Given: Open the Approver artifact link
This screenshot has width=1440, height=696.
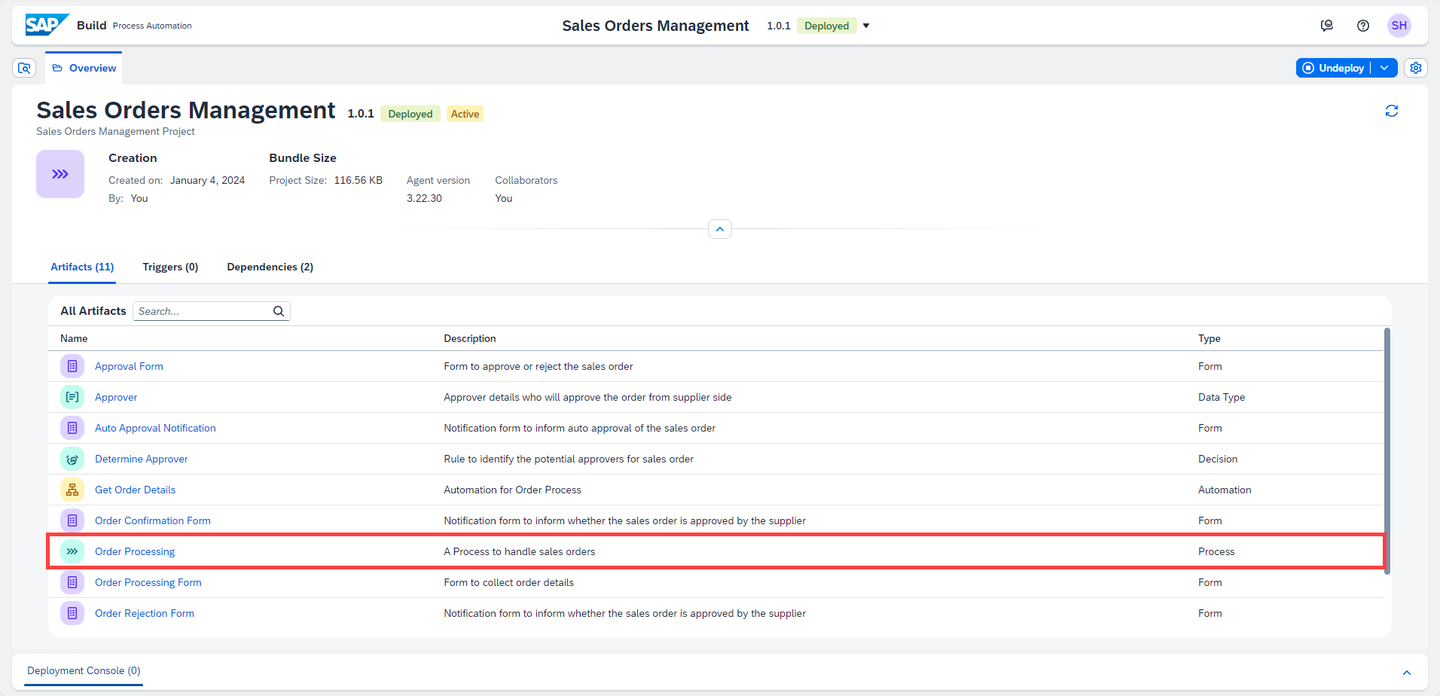Looking at the screenshot, I should click(x=116, y=398).
